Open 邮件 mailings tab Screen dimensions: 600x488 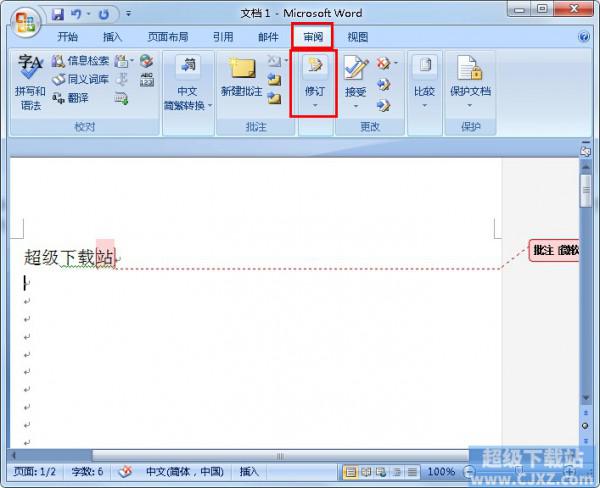pos(268,37)
